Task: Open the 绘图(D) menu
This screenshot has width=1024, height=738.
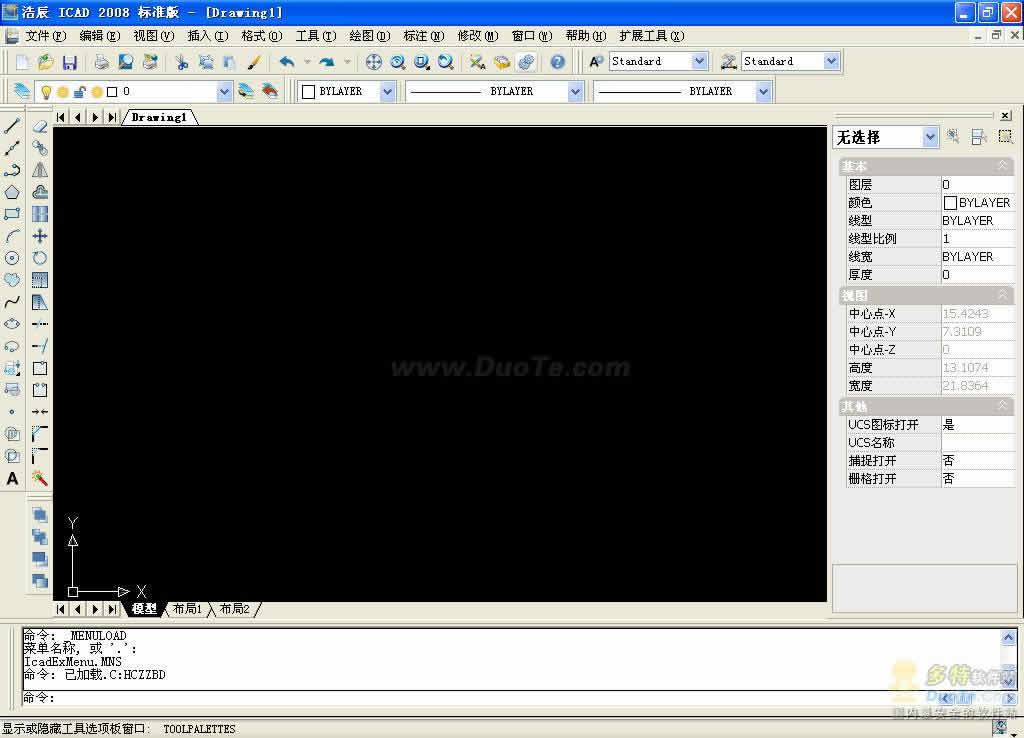Action: click(x=370, y=36)
